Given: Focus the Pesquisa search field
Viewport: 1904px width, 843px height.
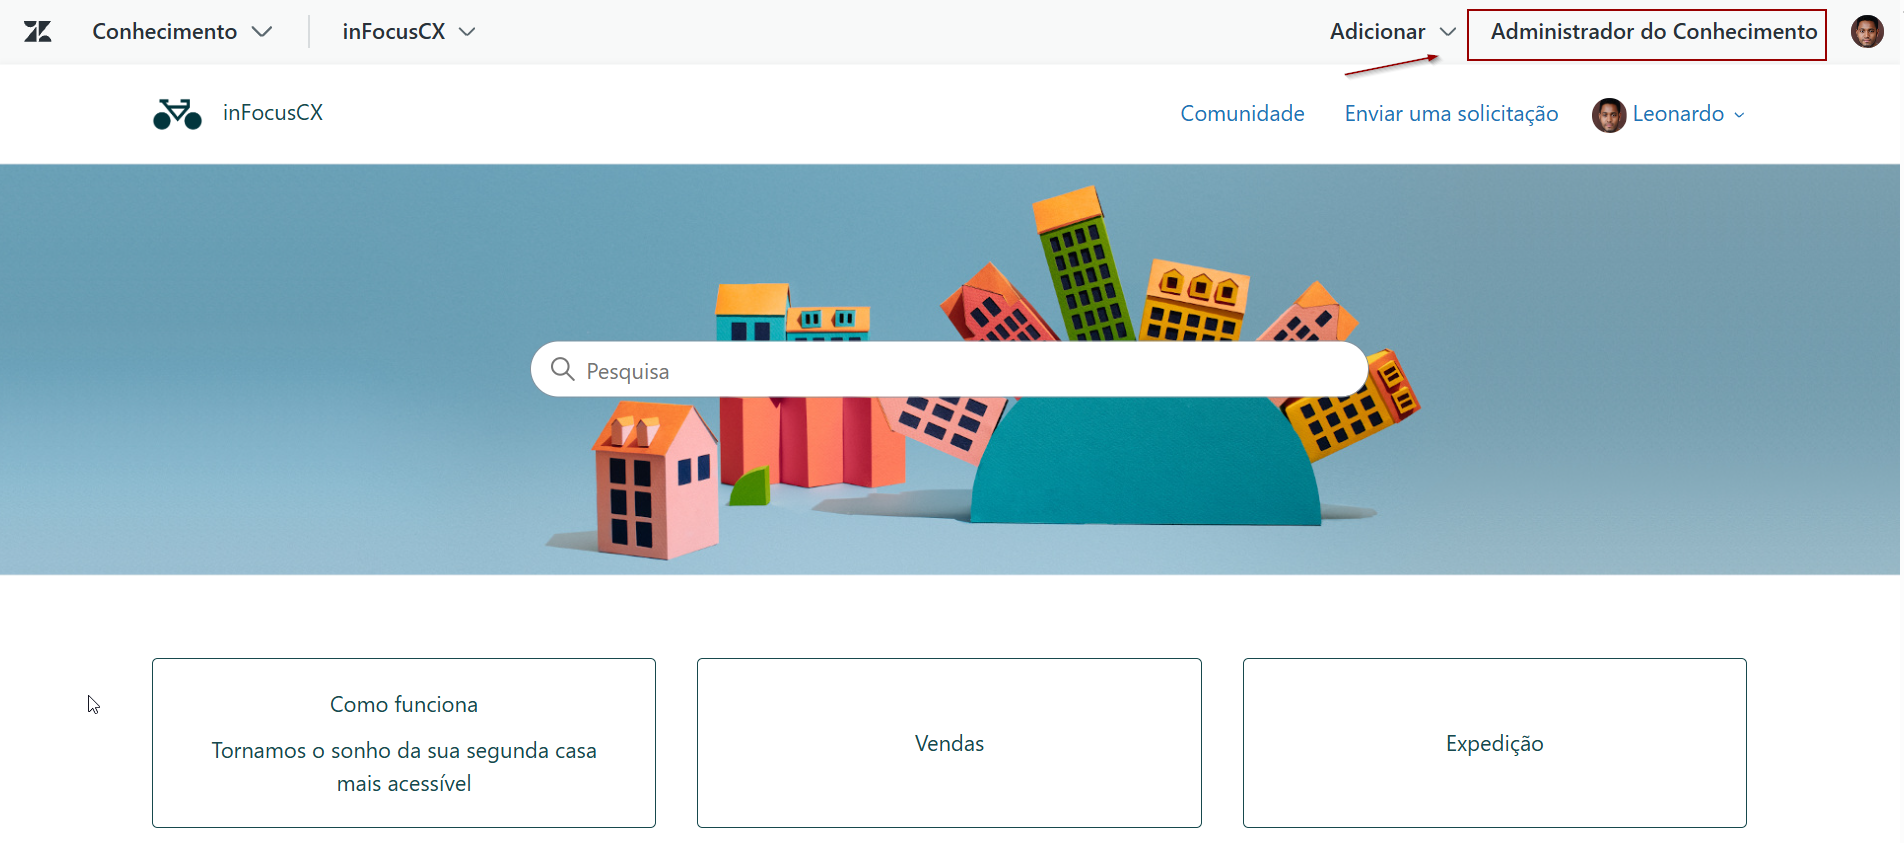Looking at the screenshot, I should click(949, 370).
